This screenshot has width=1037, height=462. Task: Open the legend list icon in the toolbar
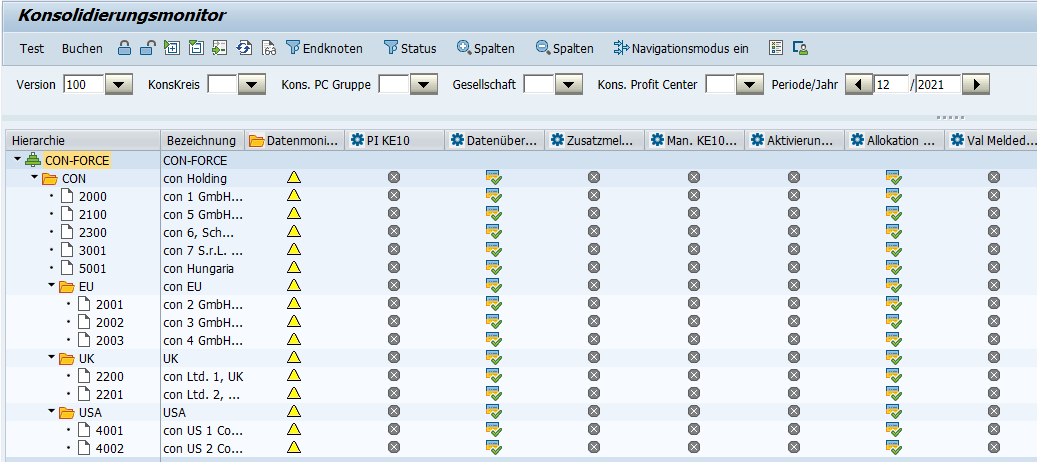click(x=776, y=48)
